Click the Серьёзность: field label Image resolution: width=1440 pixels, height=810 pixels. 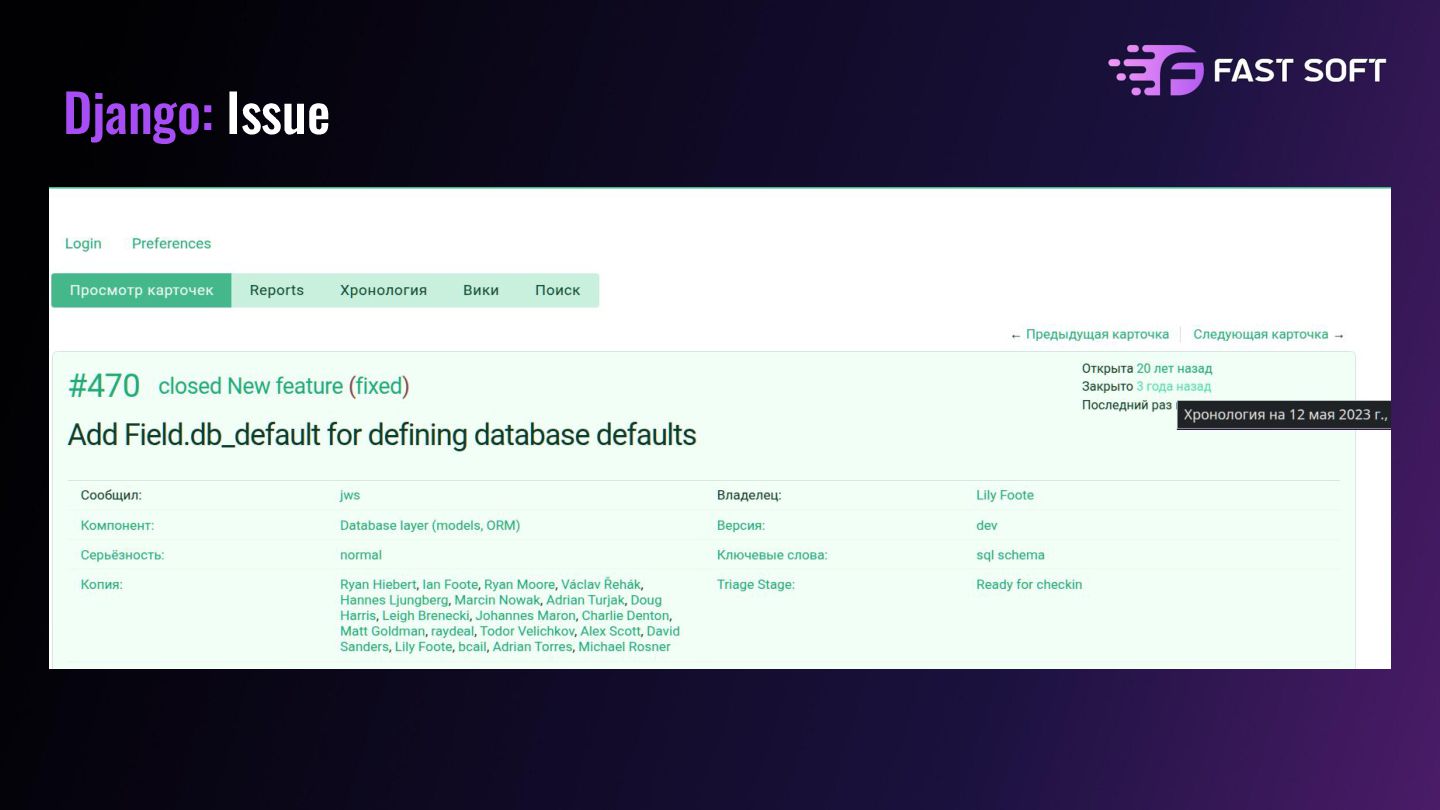pos(122,555)
